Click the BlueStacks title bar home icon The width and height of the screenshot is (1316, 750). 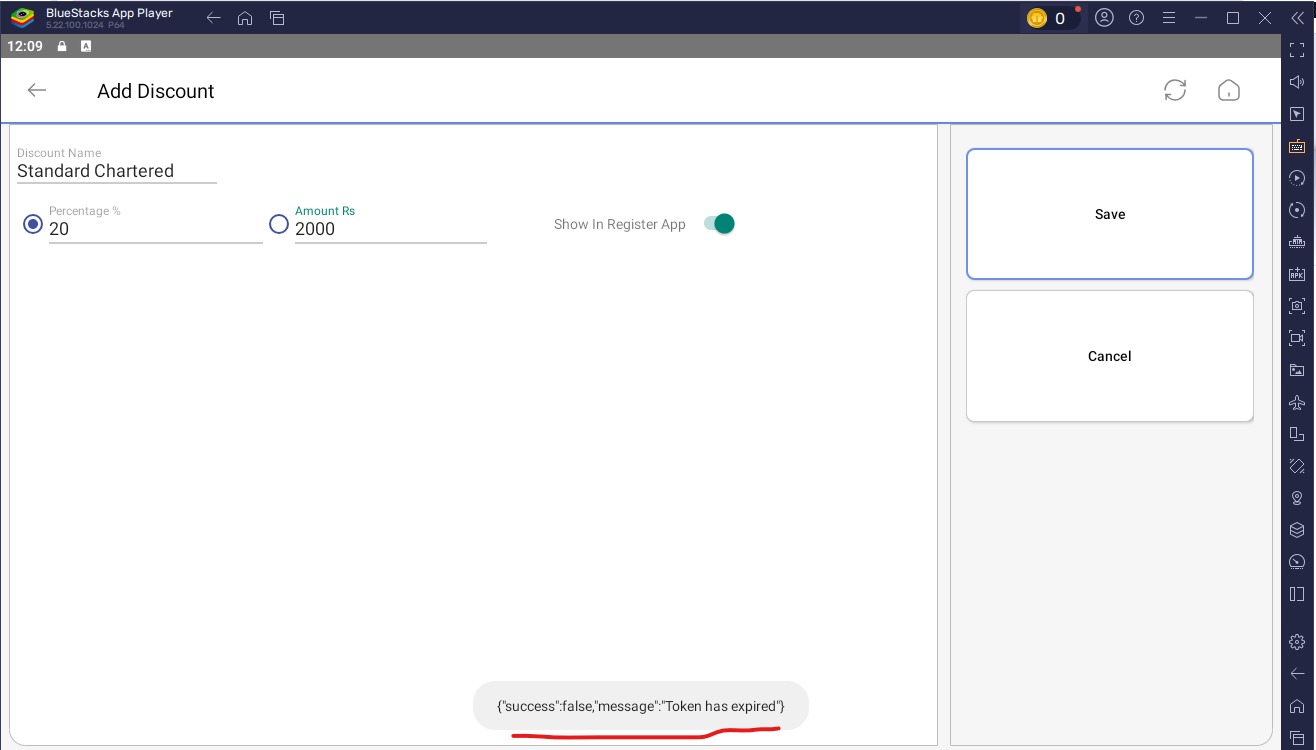point(245,18)
